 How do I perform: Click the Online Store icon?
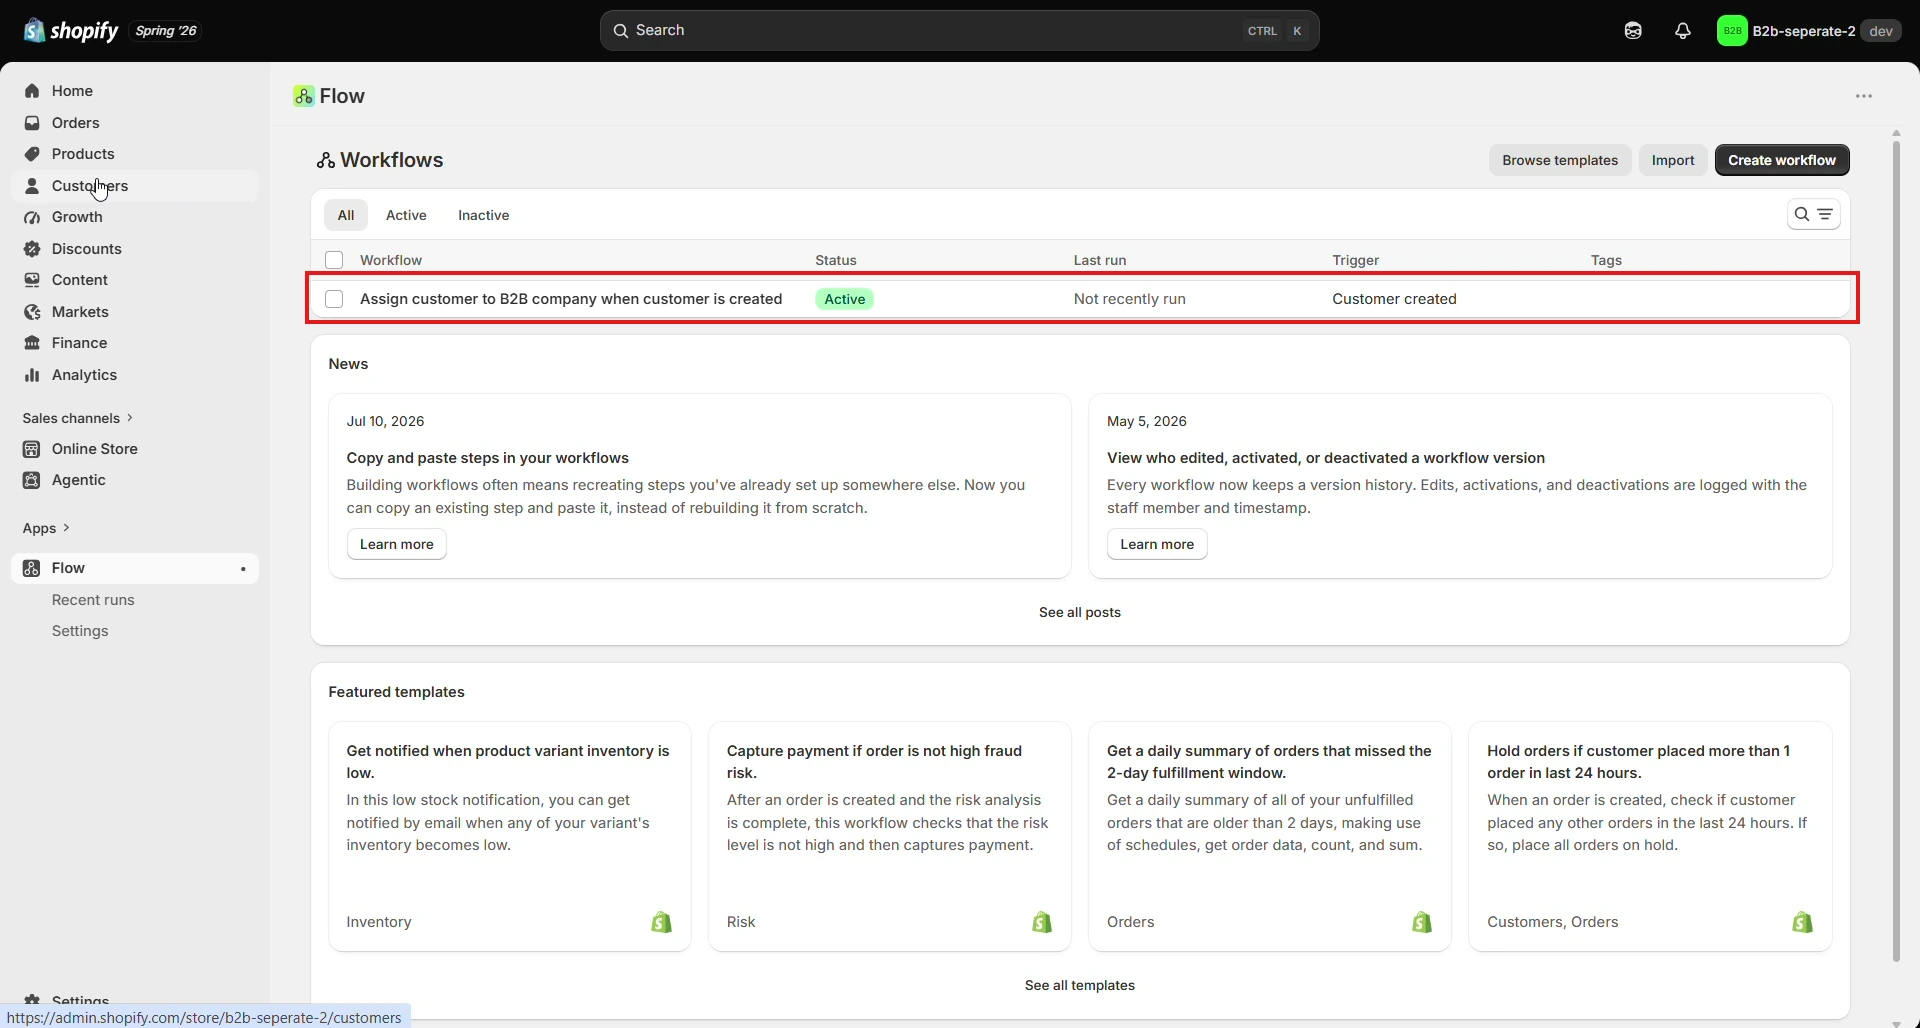32,449
